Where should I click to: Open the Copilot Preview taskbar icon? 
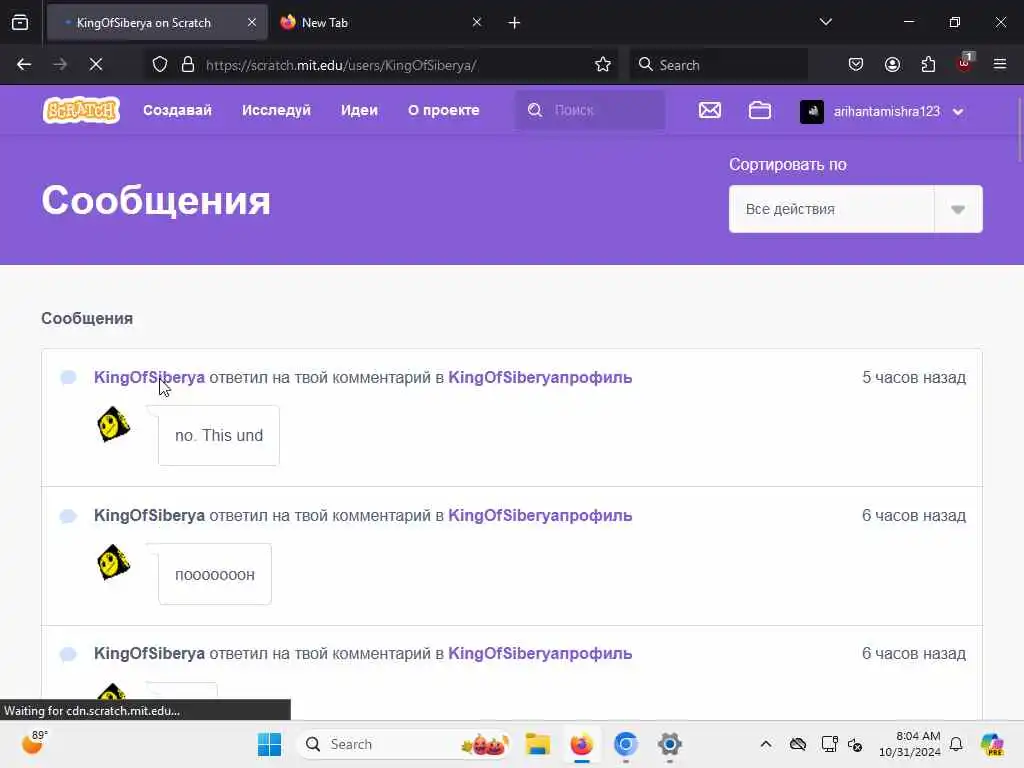point(992,744)
